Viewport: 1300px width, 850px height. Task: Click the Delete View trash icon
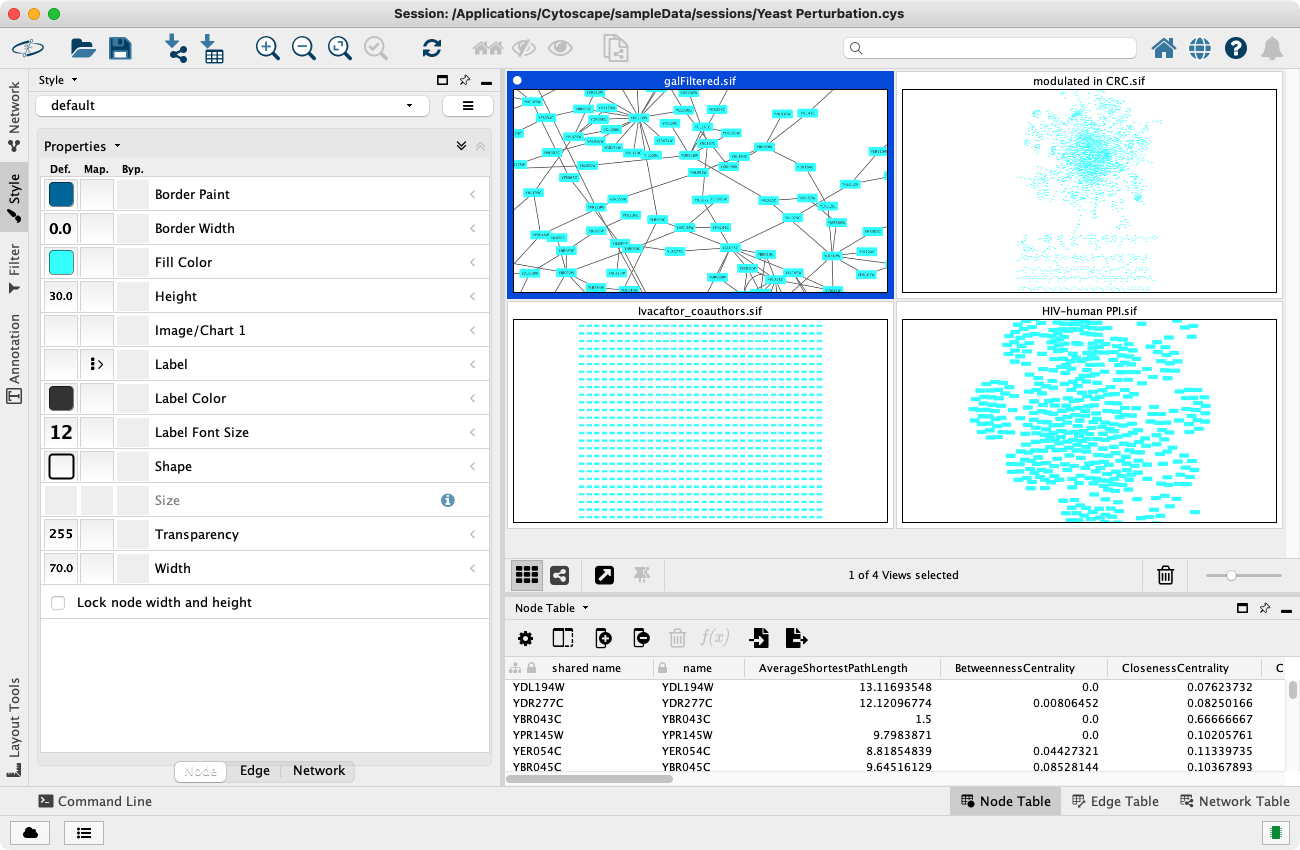1165,575
